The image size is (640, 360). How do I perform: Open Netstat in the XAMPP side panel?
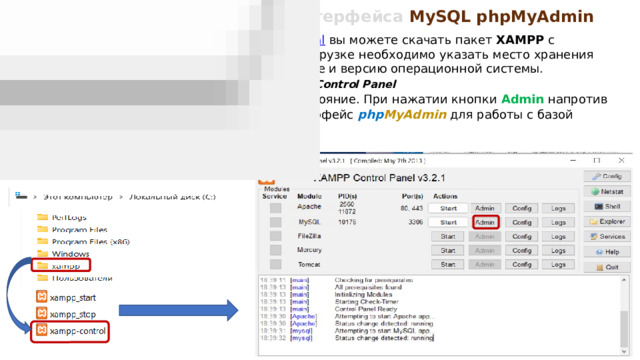pyautogui.click(x=607, y=191)
